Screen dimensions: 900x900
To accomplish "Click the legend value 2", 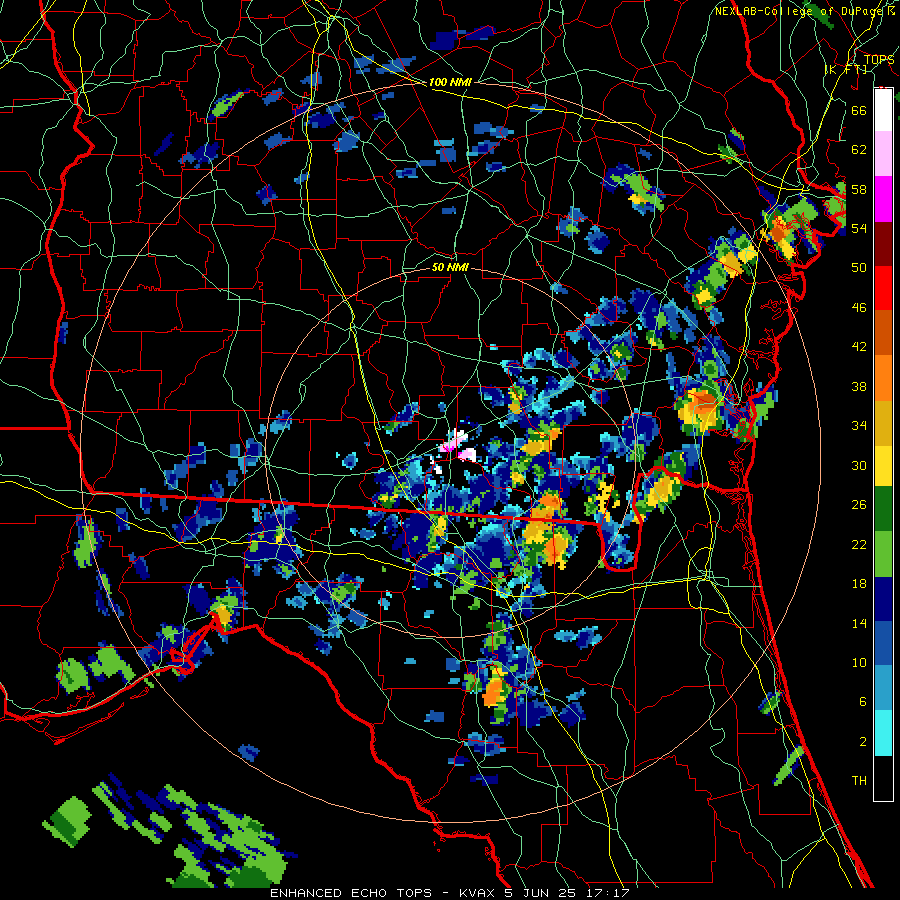I will (862, 742).
